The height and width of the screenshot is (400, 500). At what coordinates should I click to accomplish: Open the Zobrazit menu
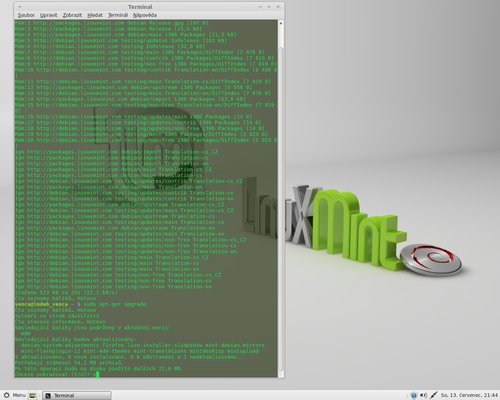[x=72, y=15]
